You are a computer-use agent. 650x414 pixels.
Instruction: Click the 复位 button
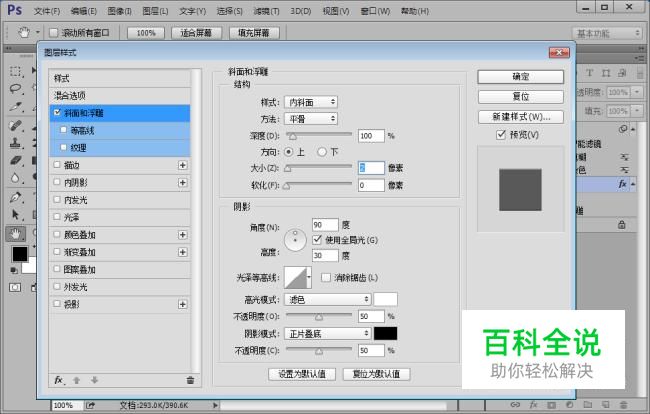pos(521,97)
